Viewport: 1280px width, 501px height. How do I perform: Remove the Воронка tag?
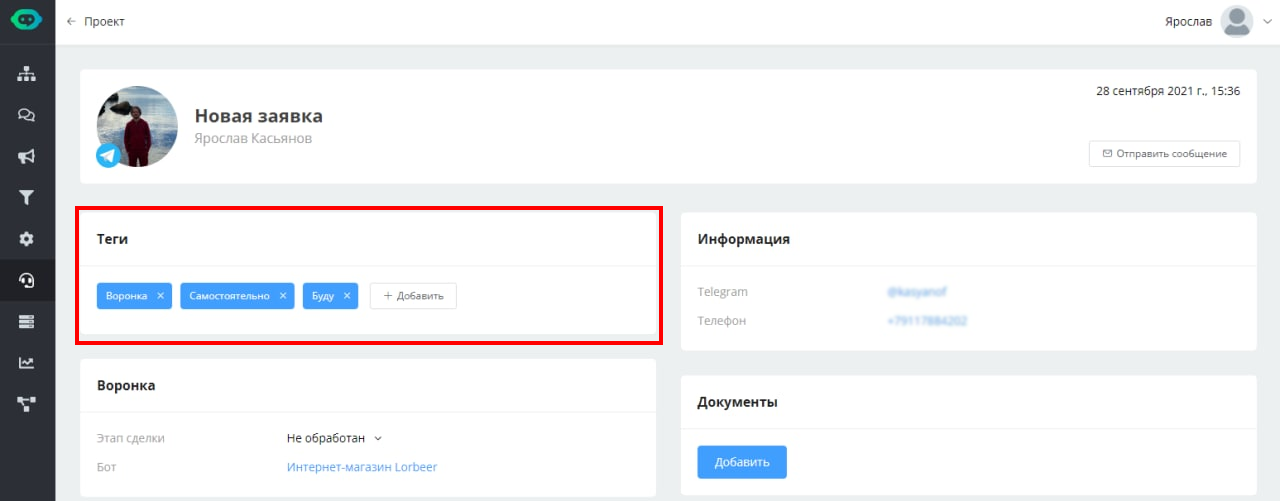[161, 296]
